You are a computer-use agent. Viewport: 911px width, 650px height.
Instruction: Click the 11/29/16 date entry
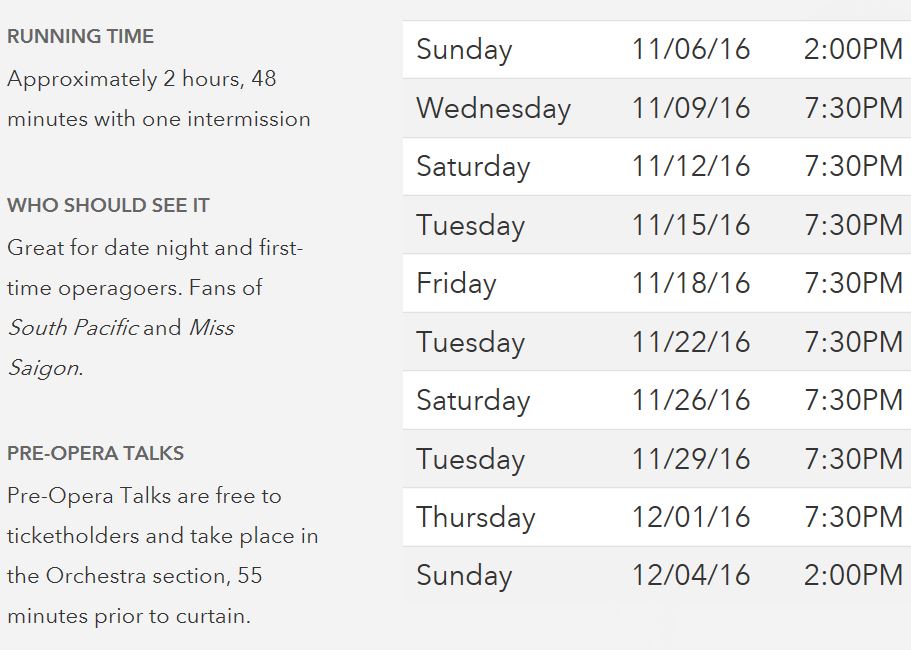(x=690, y=459)
